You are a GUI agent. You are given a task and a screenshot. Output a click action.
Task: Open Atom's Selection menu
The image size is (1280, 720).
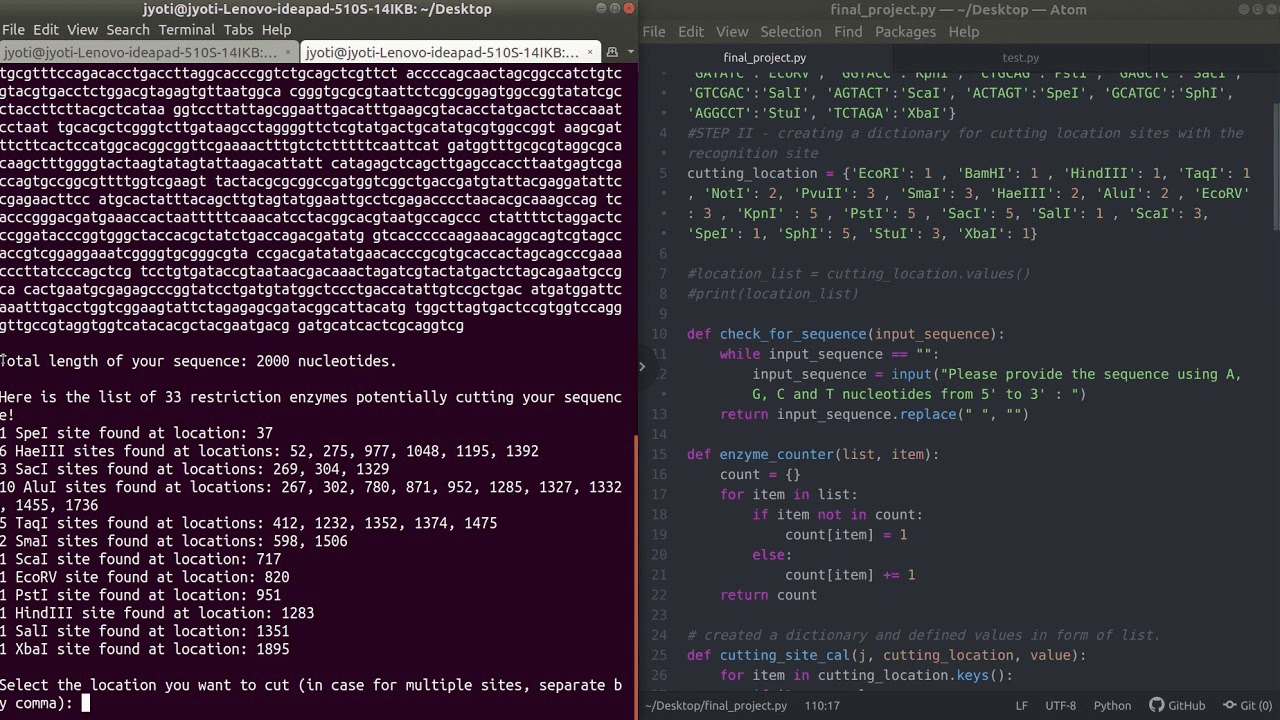[790, 31]
